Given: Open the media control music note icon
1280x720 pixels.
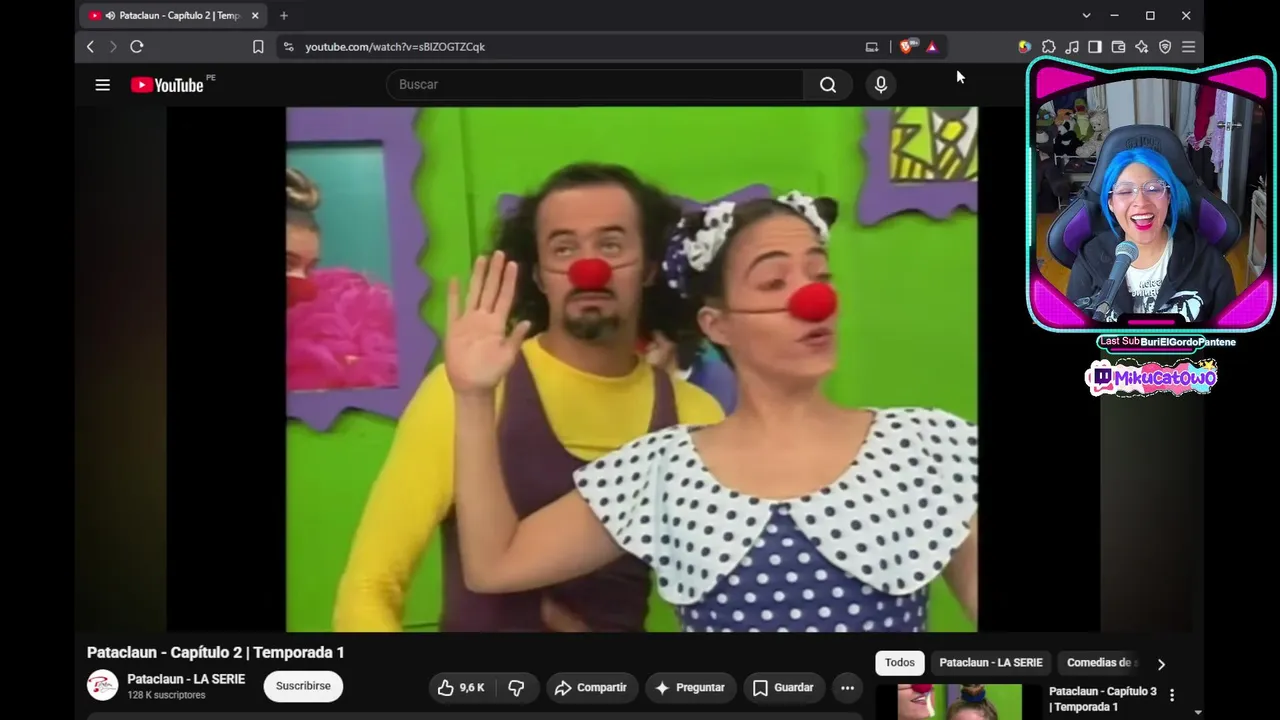Looking at the screenshot, I should click(x=1072, y=47).
